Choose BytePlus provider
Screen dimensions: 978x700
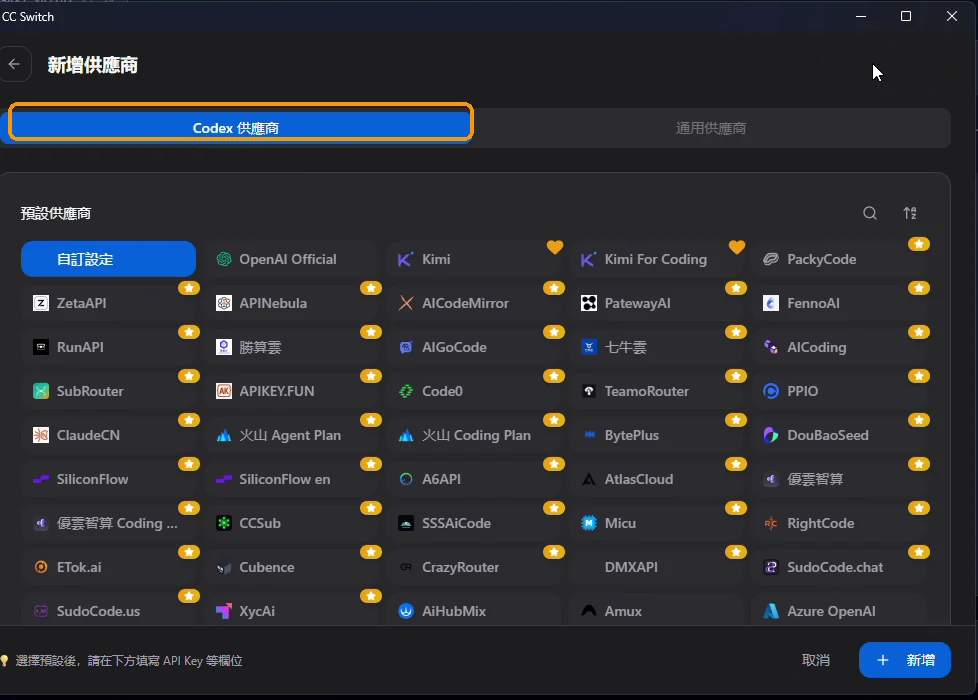(656, 435)
